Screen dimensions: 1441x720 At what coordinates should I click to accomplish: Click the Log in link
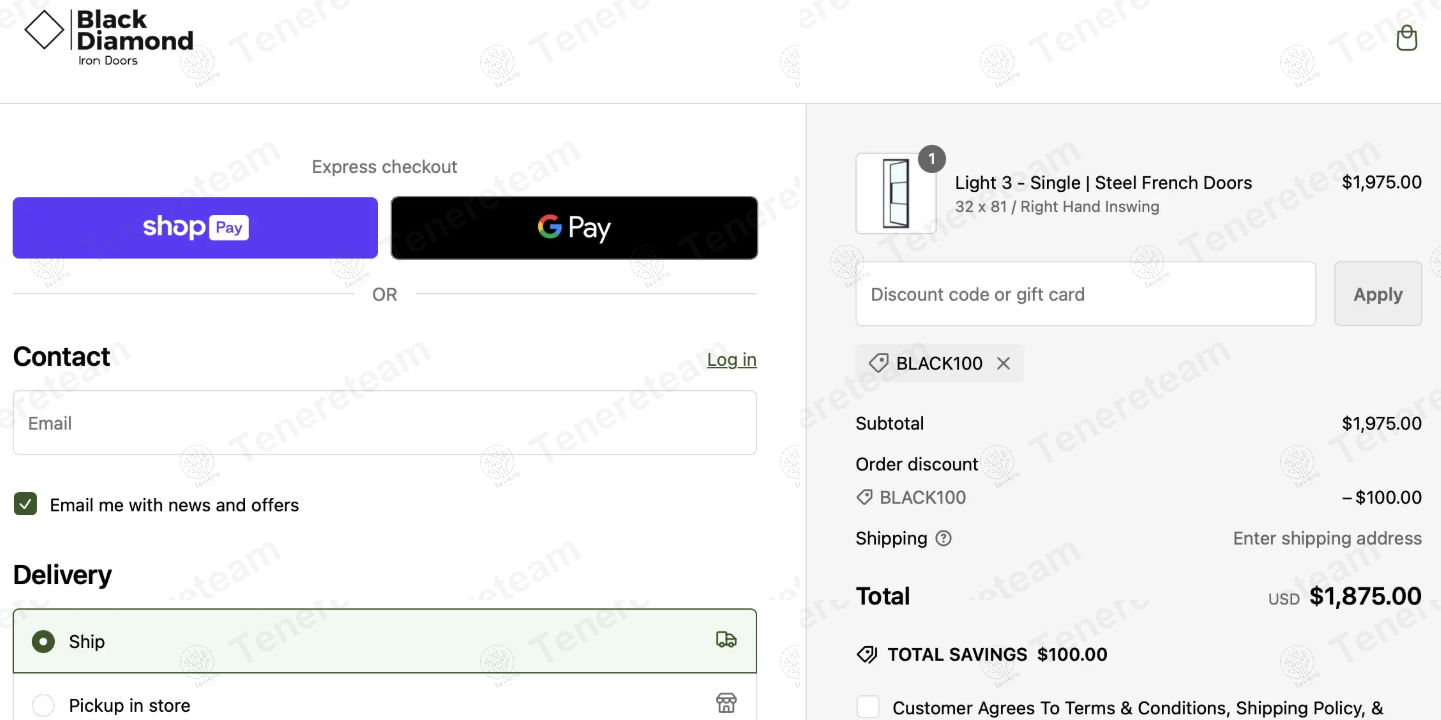(731, 360)
